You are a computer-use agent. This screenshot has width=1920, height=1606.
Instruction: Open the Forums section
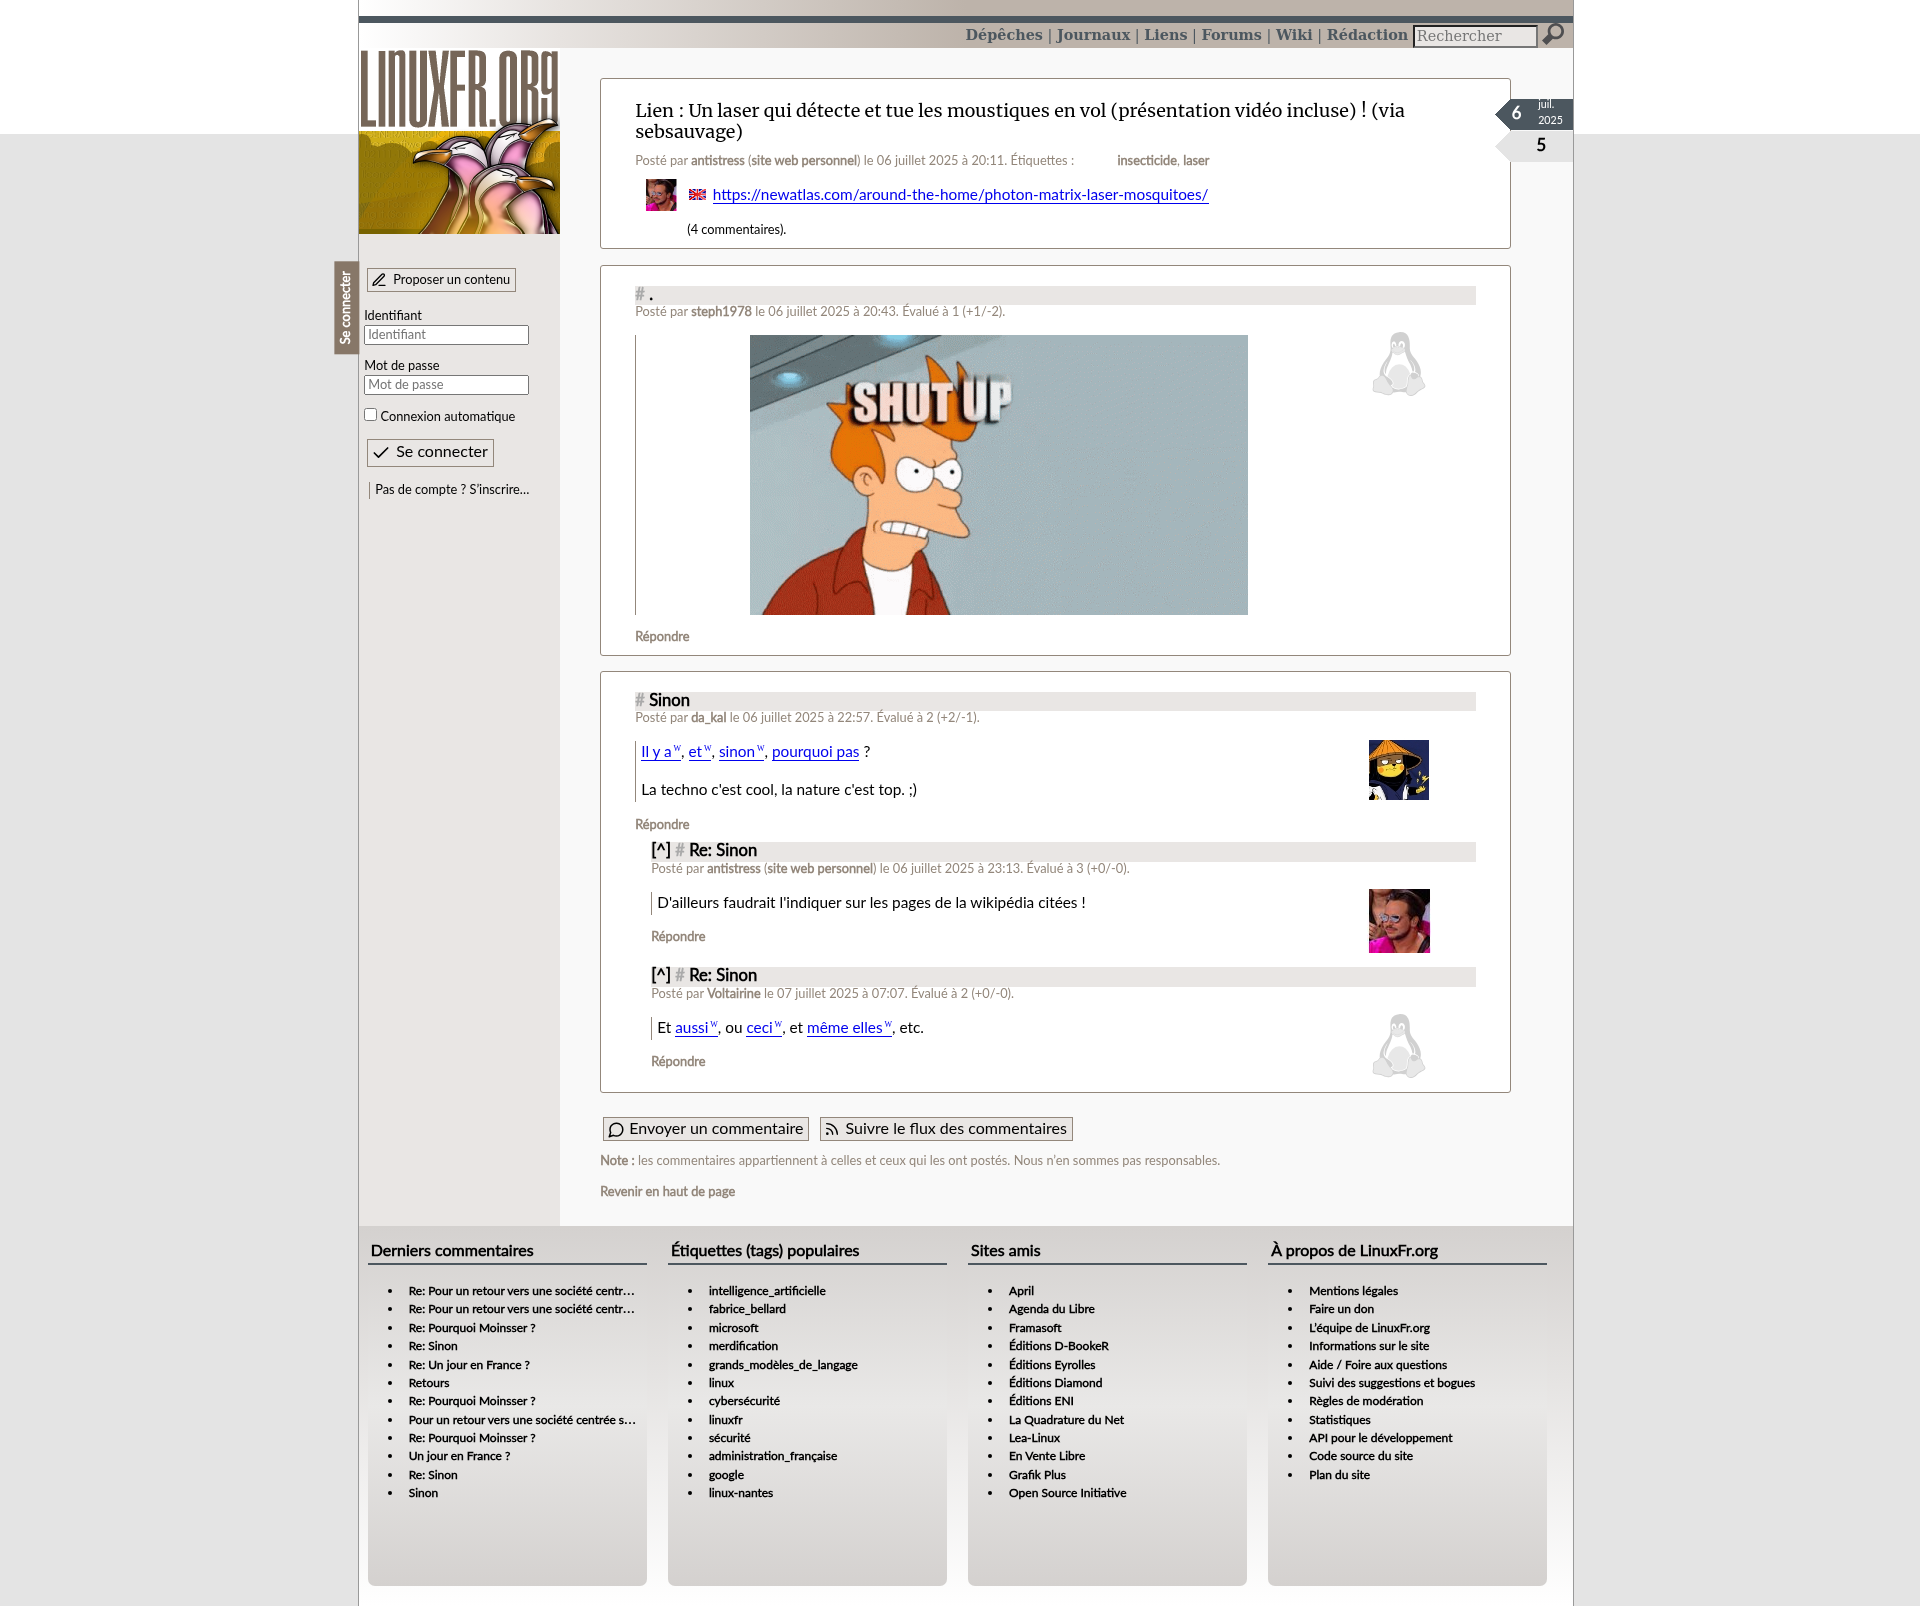pos(1231,35)
